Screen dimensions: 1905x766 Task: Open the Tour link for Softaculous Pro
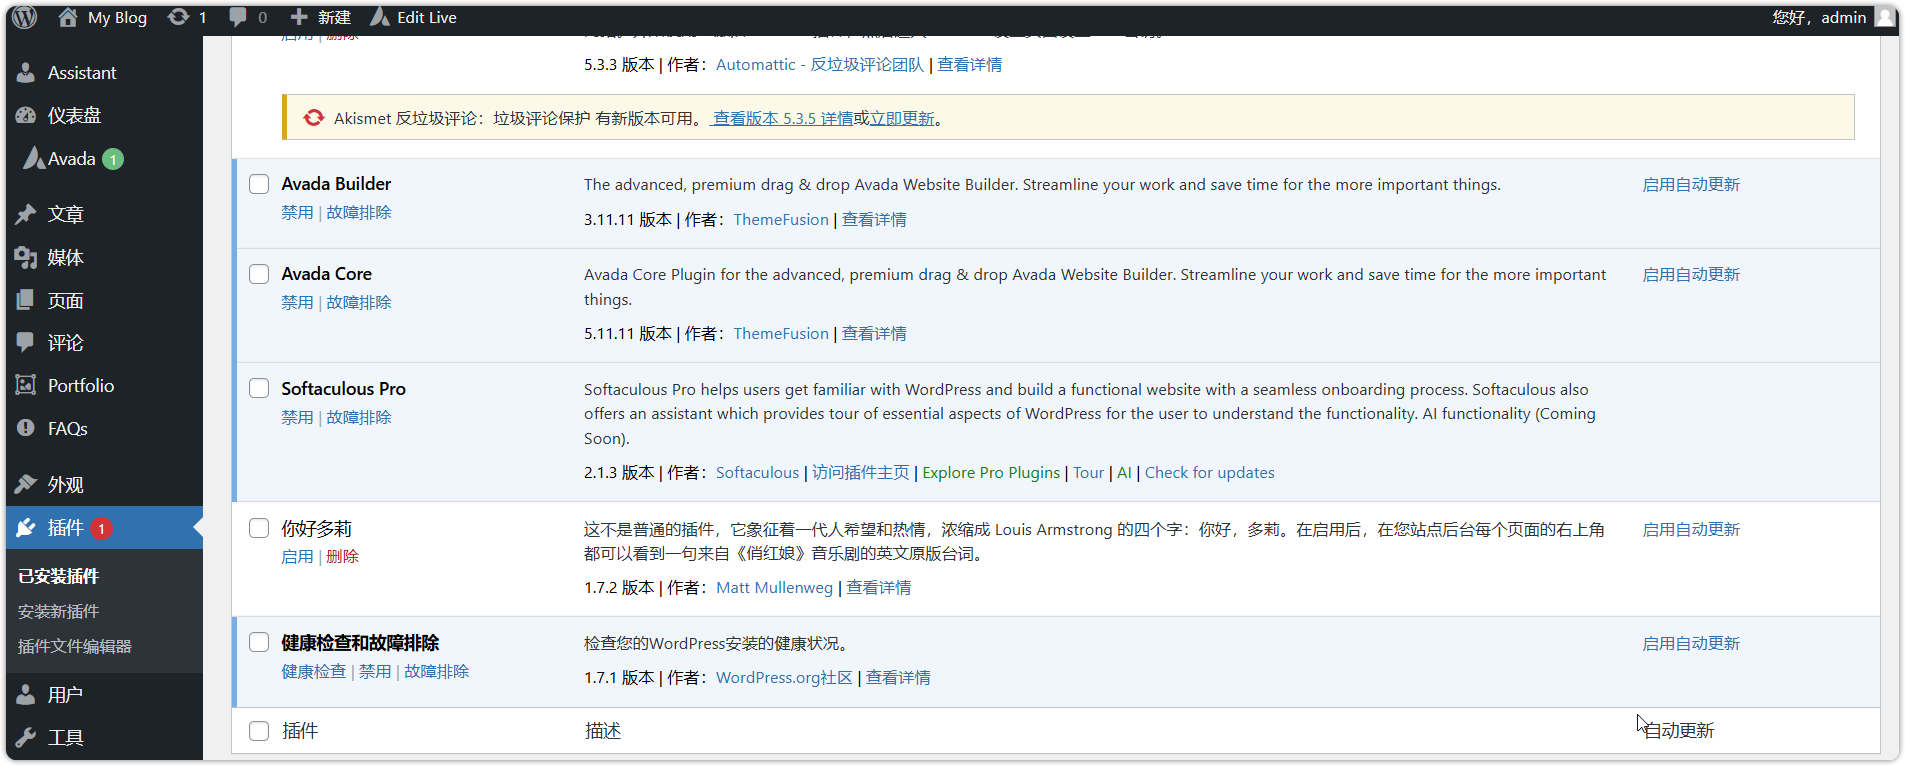coord(1088,472)
